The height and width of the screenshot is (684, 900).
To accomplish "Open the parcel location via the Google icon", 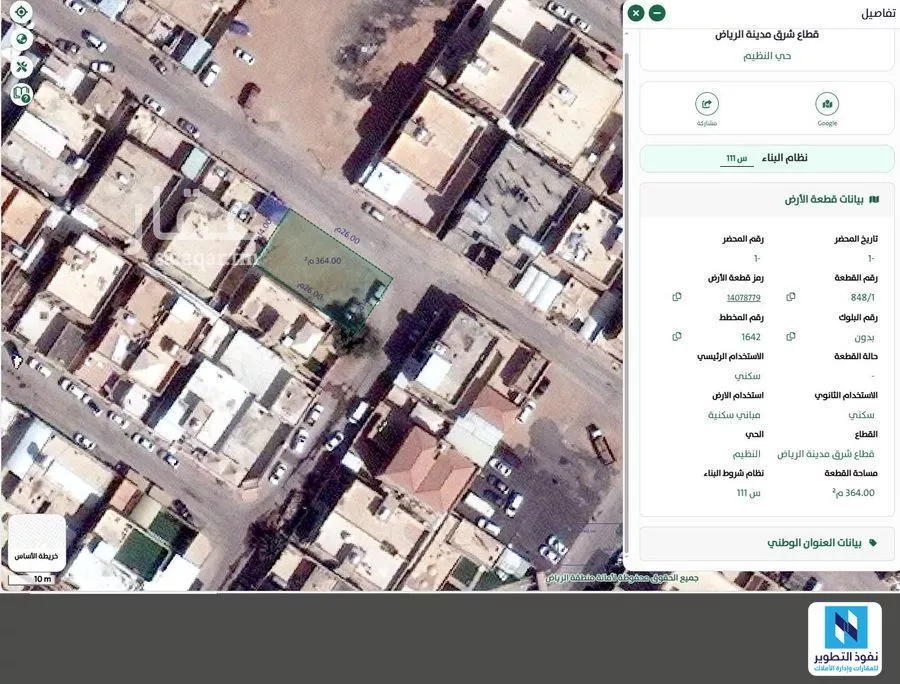I will tap(827, 106).
